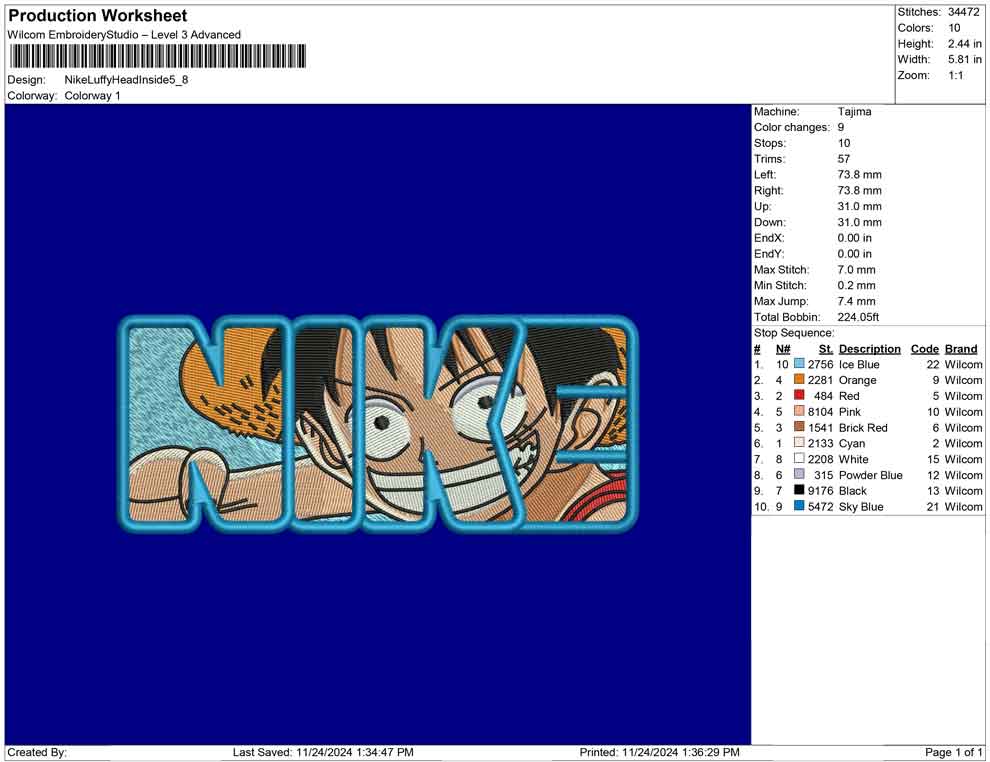Choose the Powder Blue thread swatch

[x=799, y=474]
